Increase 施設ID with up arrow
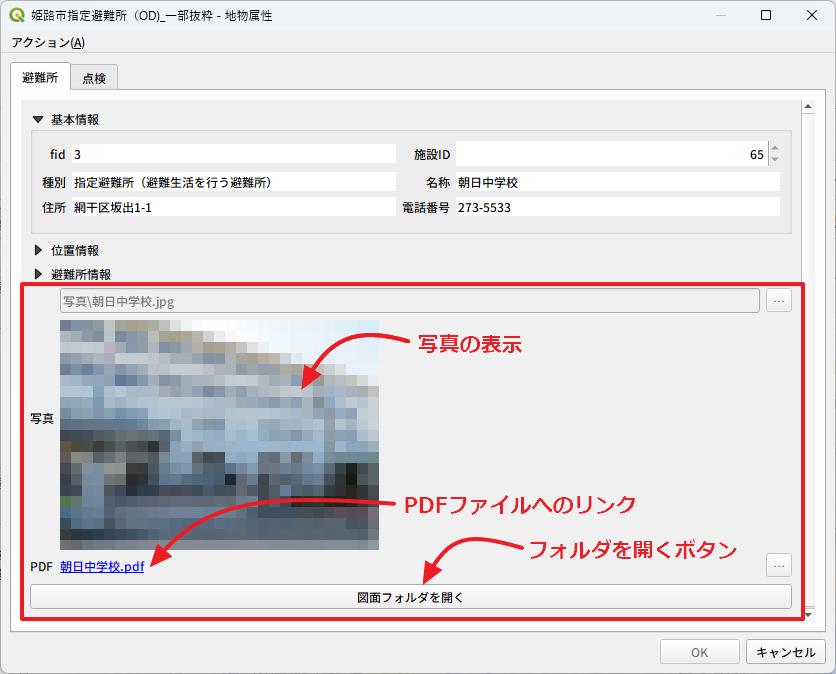836x674 pixels. click(774, 149)
